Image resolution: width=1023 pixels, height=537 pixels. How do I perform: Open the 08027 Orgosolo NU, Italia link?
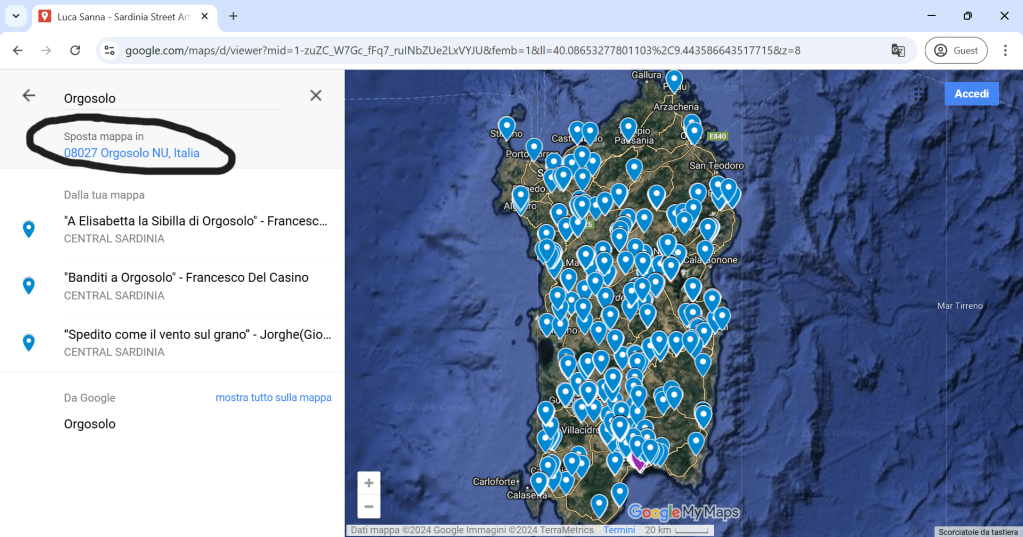click(x=132, y=153)
